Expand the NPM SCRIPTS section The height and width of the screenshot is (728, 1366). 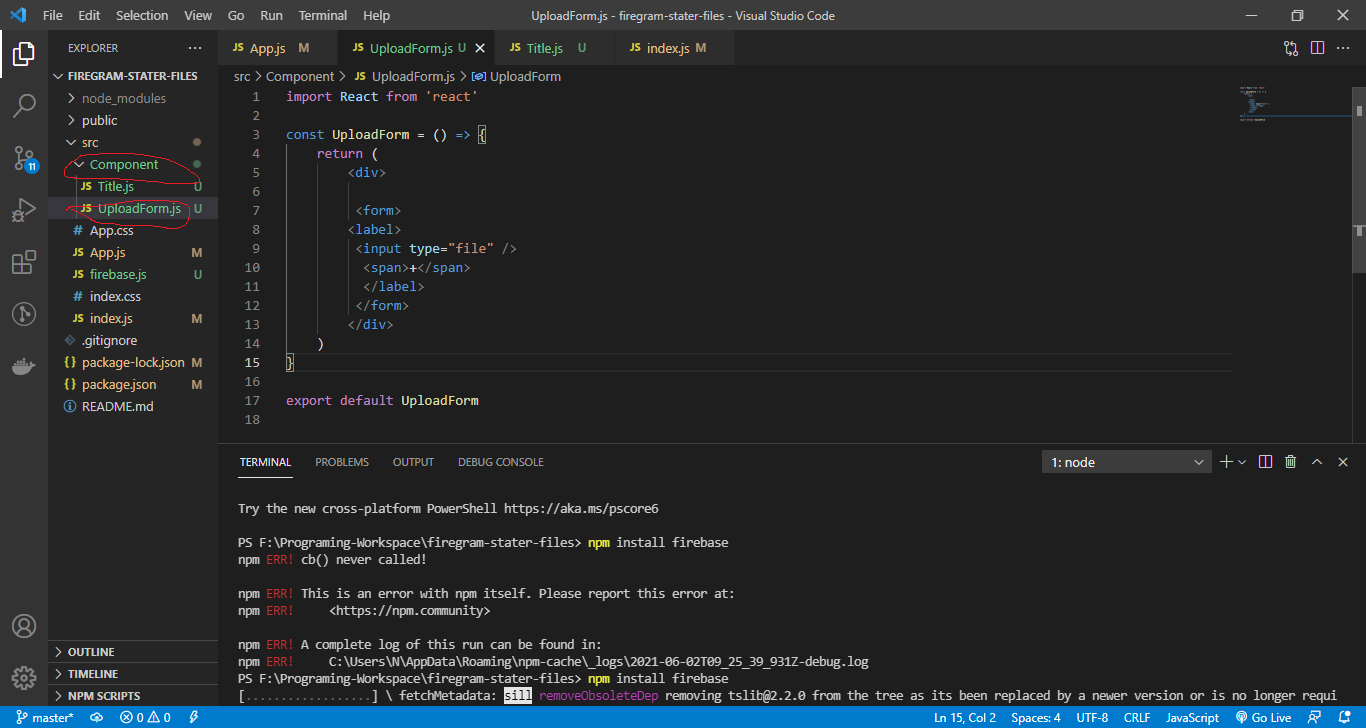click(103, 696)
